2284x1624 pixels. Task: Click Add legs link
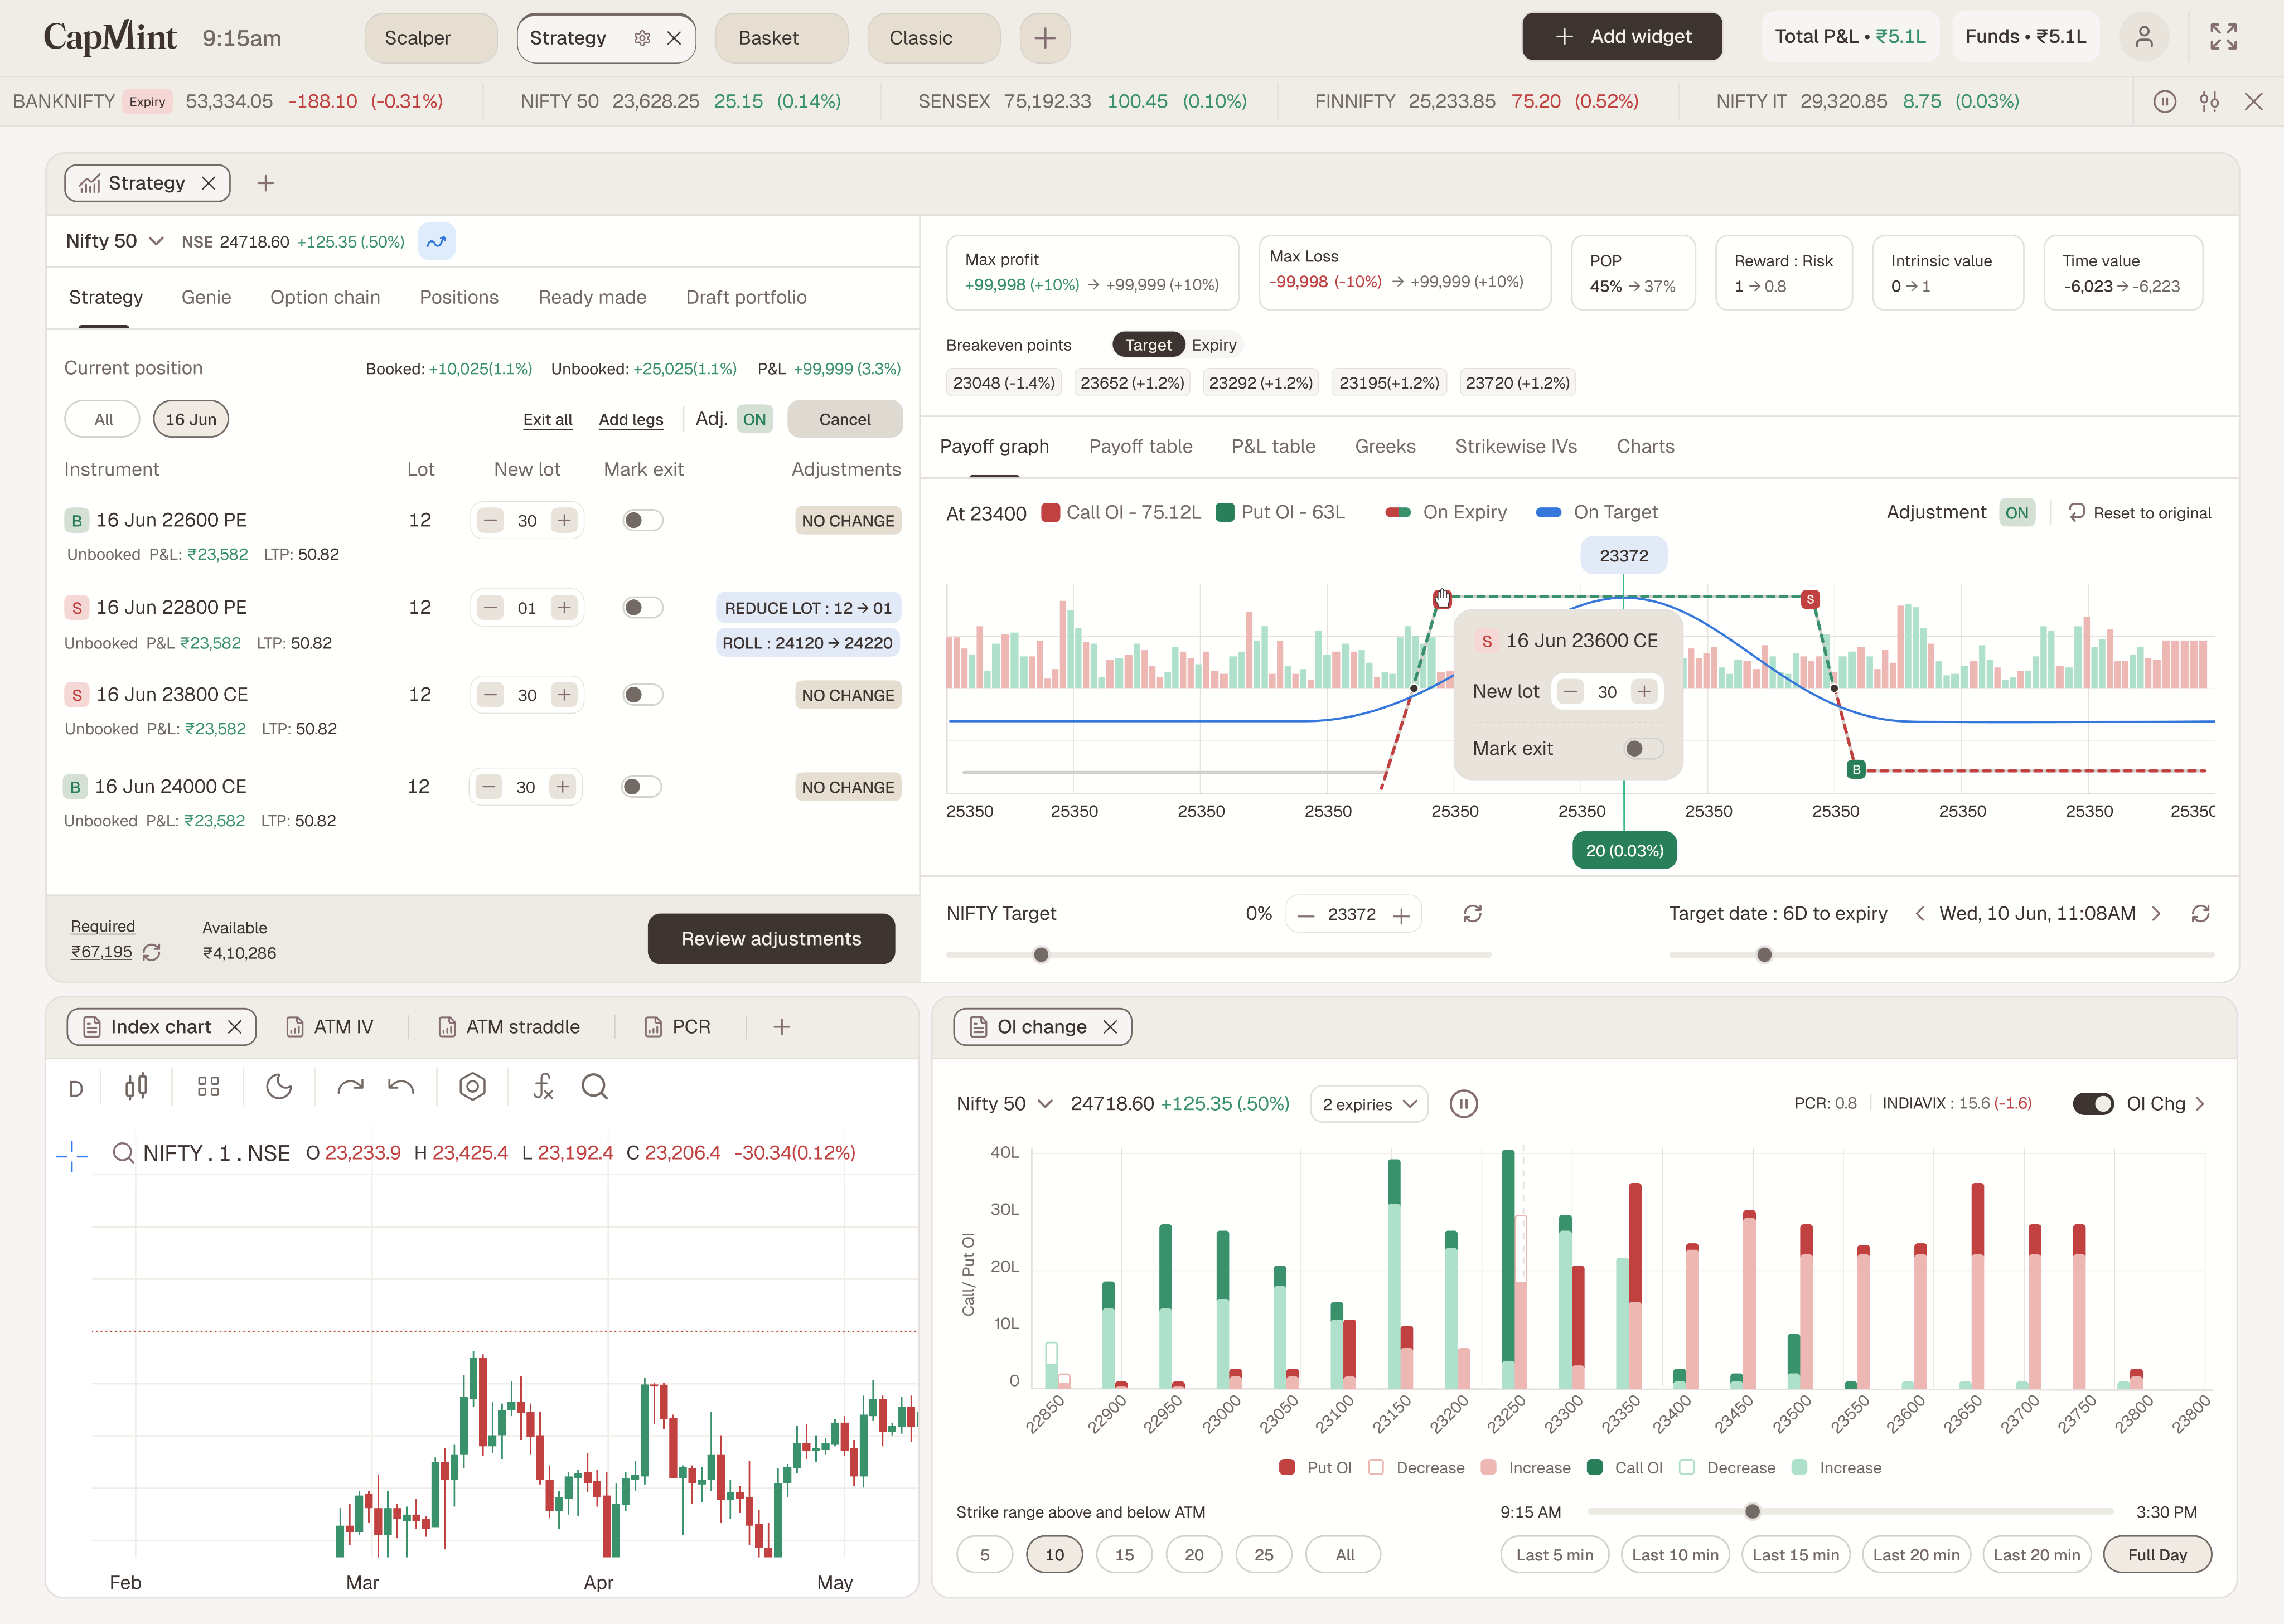tap(631, 420)
